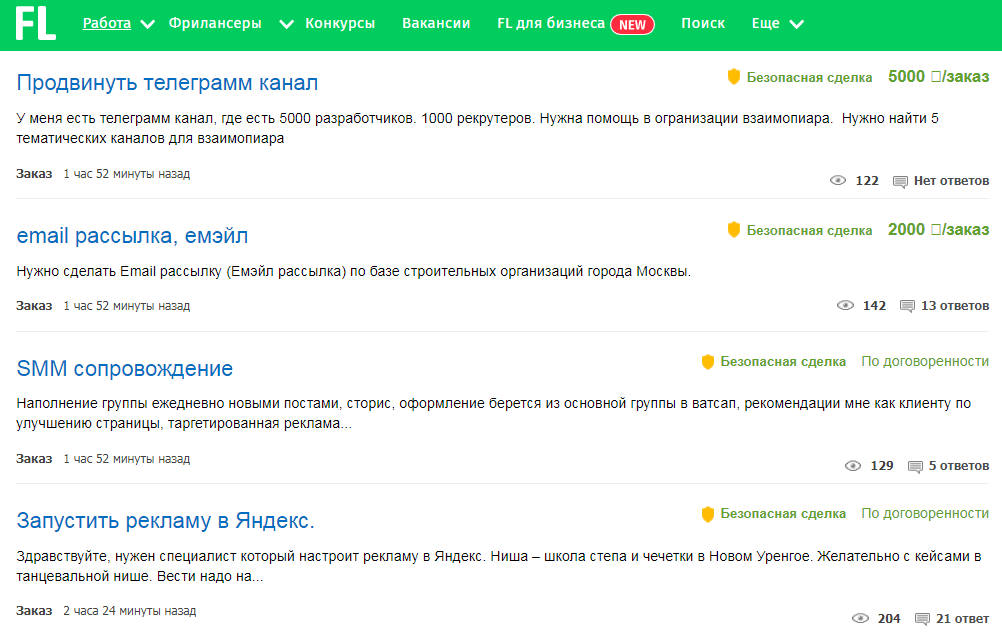The width and height of the screenshot is (1002, 633).
Task: Expand the Фрилансеры dropdown arrow
Action: pyautogui.click(x=286, y=24)
